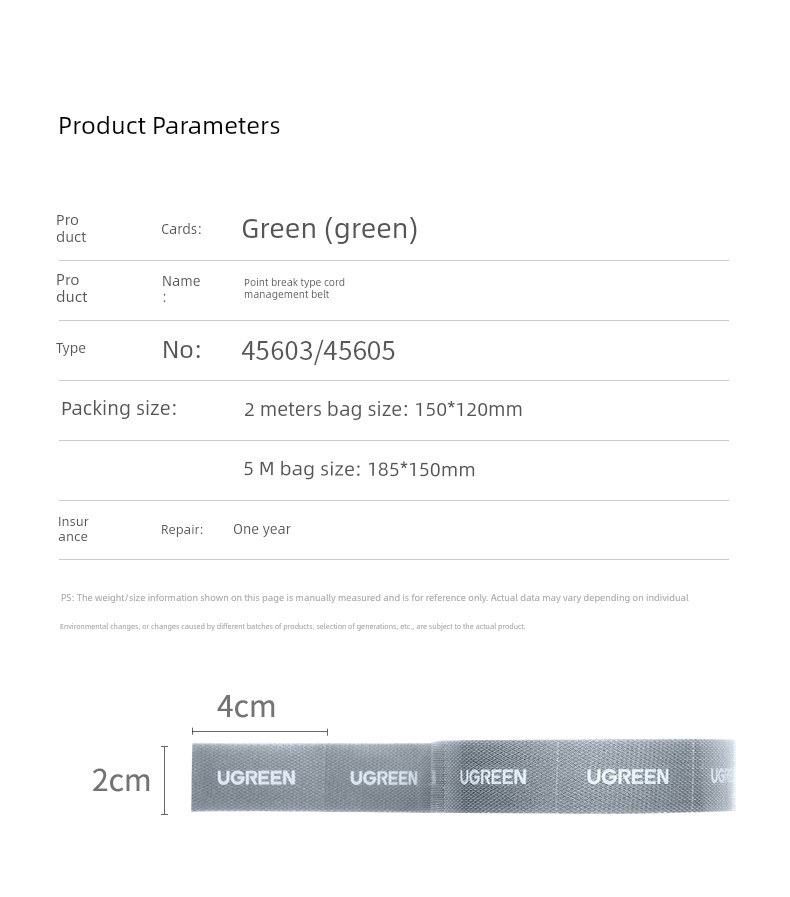Click the Cards: label

[x=181, y=229]
